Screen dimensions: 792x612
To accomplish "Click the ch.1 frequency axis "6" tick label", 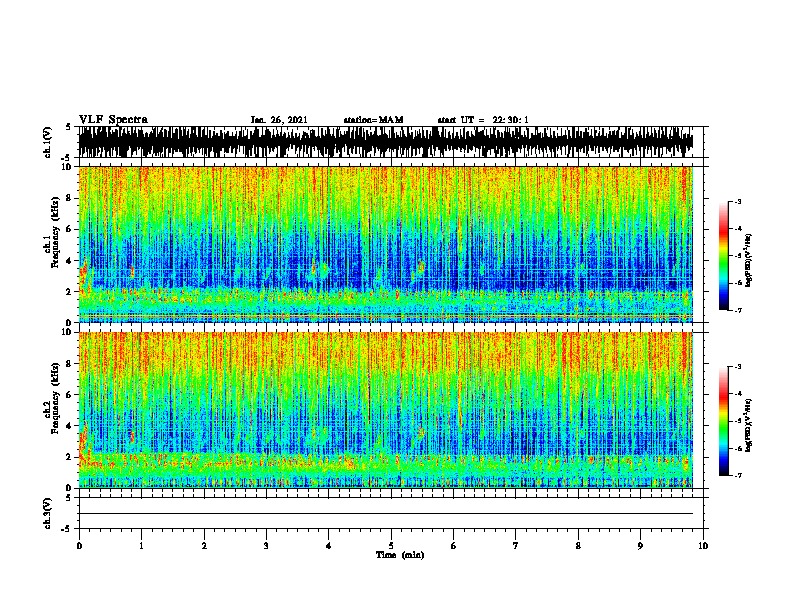I will (x=70, y=229).
